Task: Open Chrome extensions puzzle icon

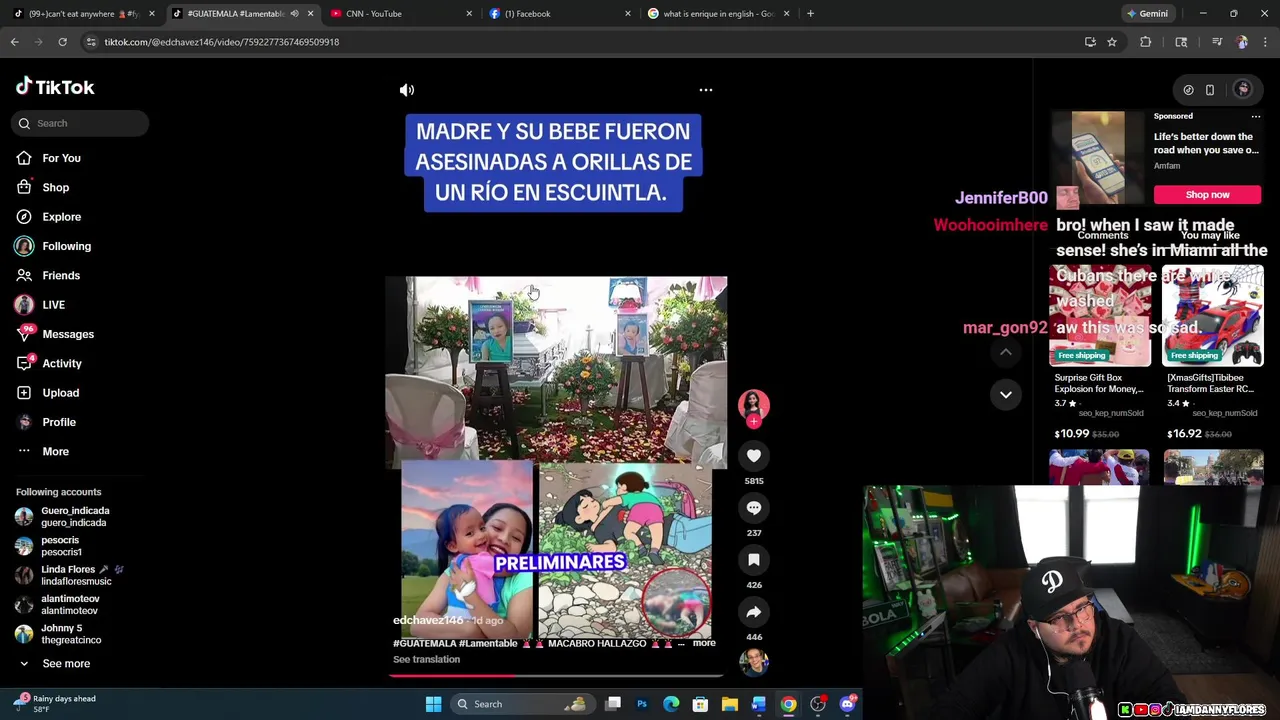Action: coord(1146,42)
